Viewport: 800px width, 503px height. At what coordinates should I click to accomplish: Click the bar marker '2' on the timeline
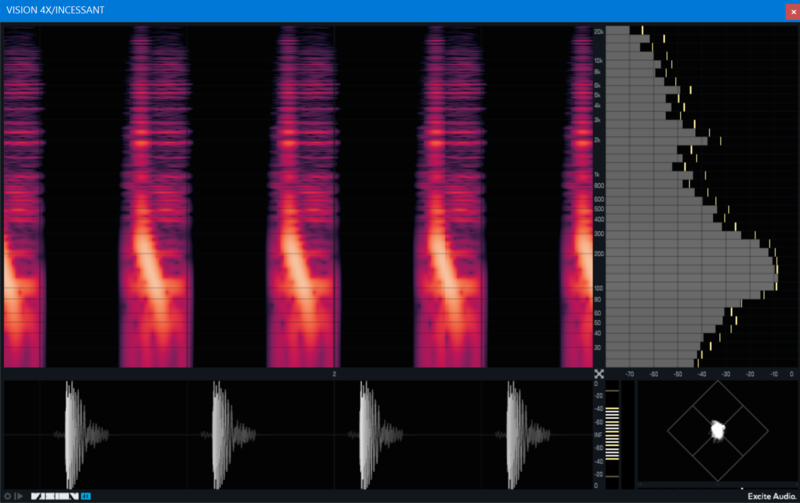pos(334,374)
